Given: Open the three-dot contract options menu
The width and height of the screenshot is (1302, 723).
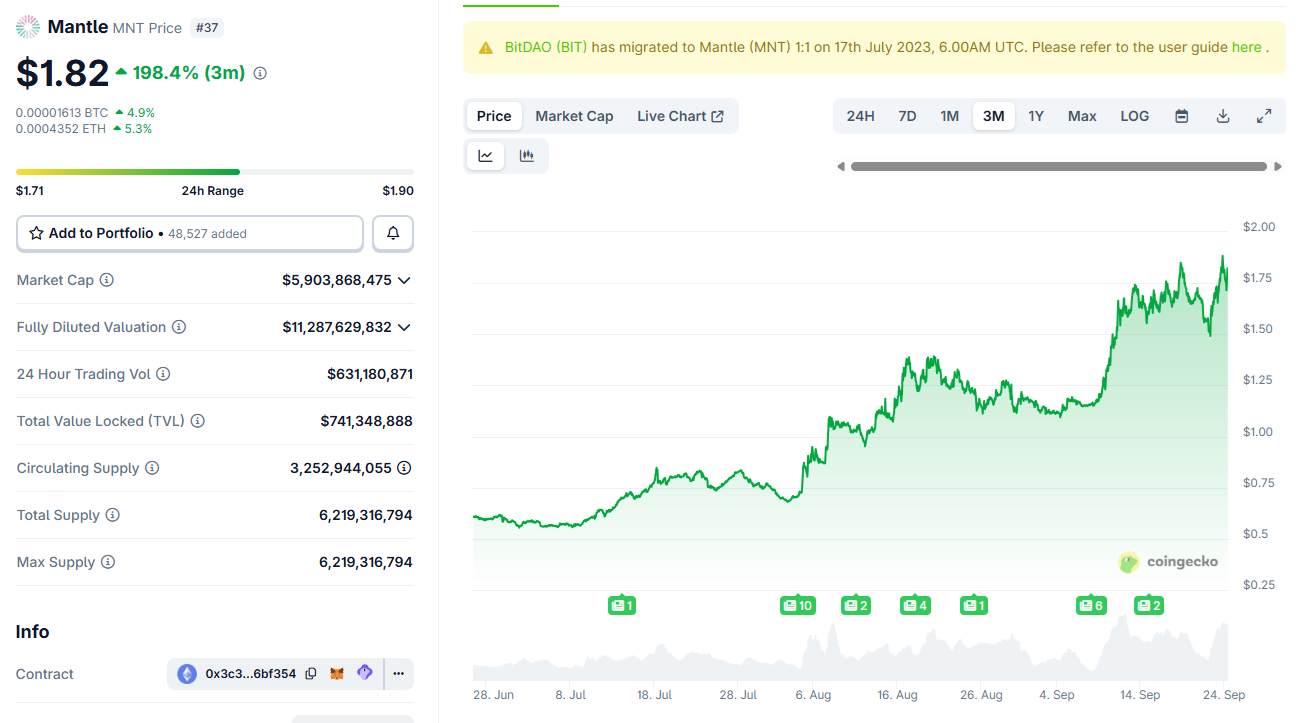Looking at the screenshot, I should click(398, 673).
